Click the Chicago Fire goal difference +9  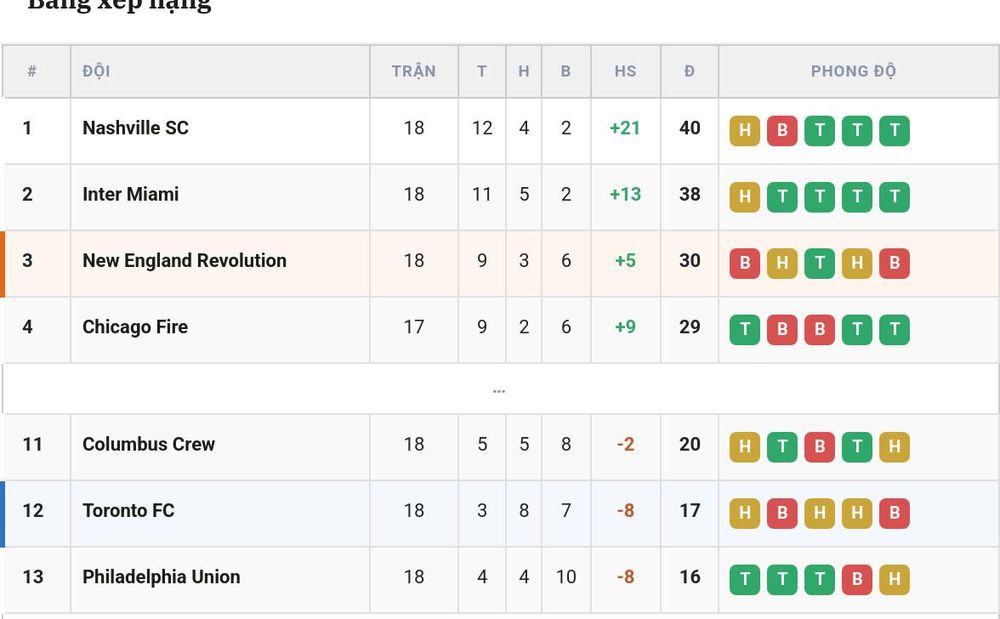625,327
